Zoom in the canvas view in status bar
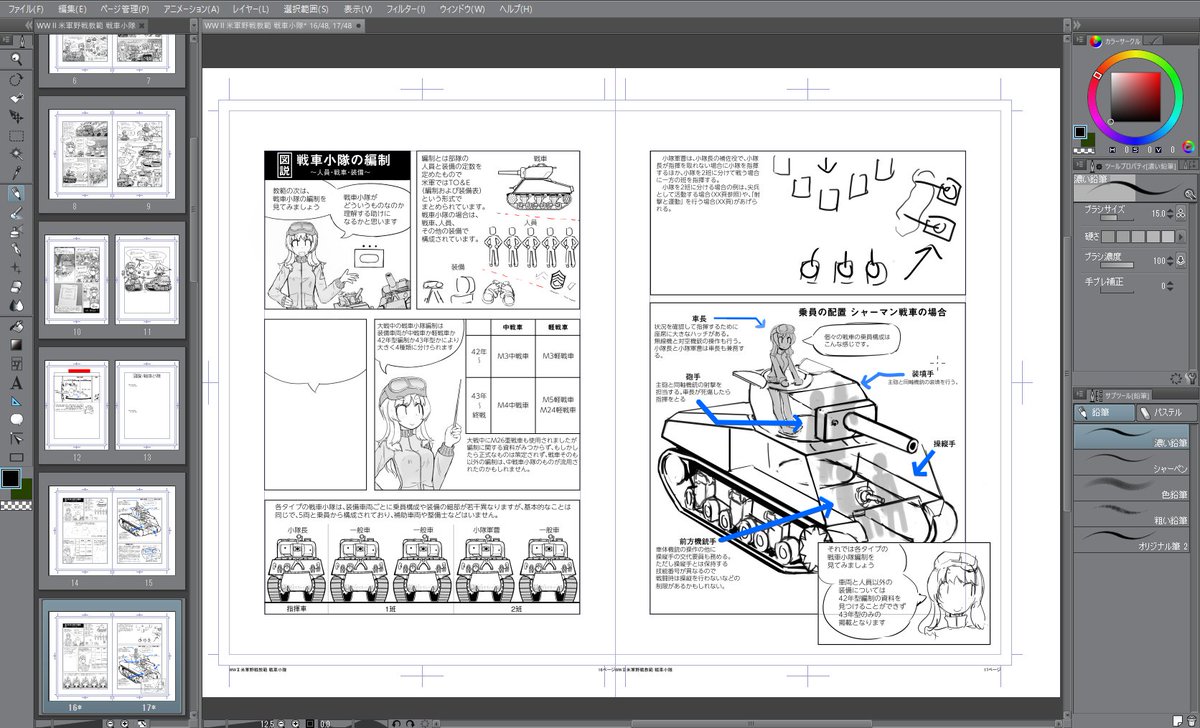 tap(295, 723)
